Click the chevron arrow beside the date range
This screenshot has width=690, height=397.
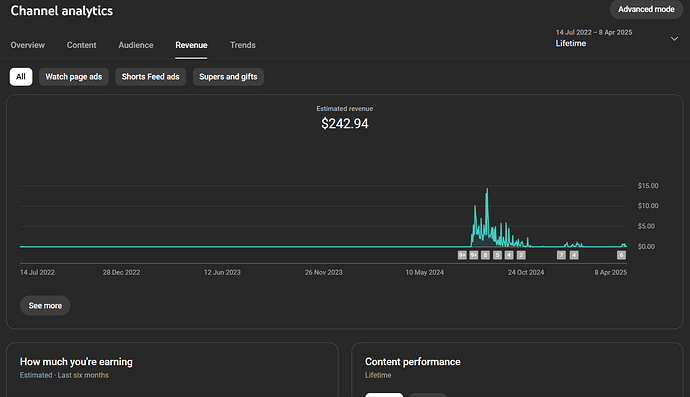point(674,39)
